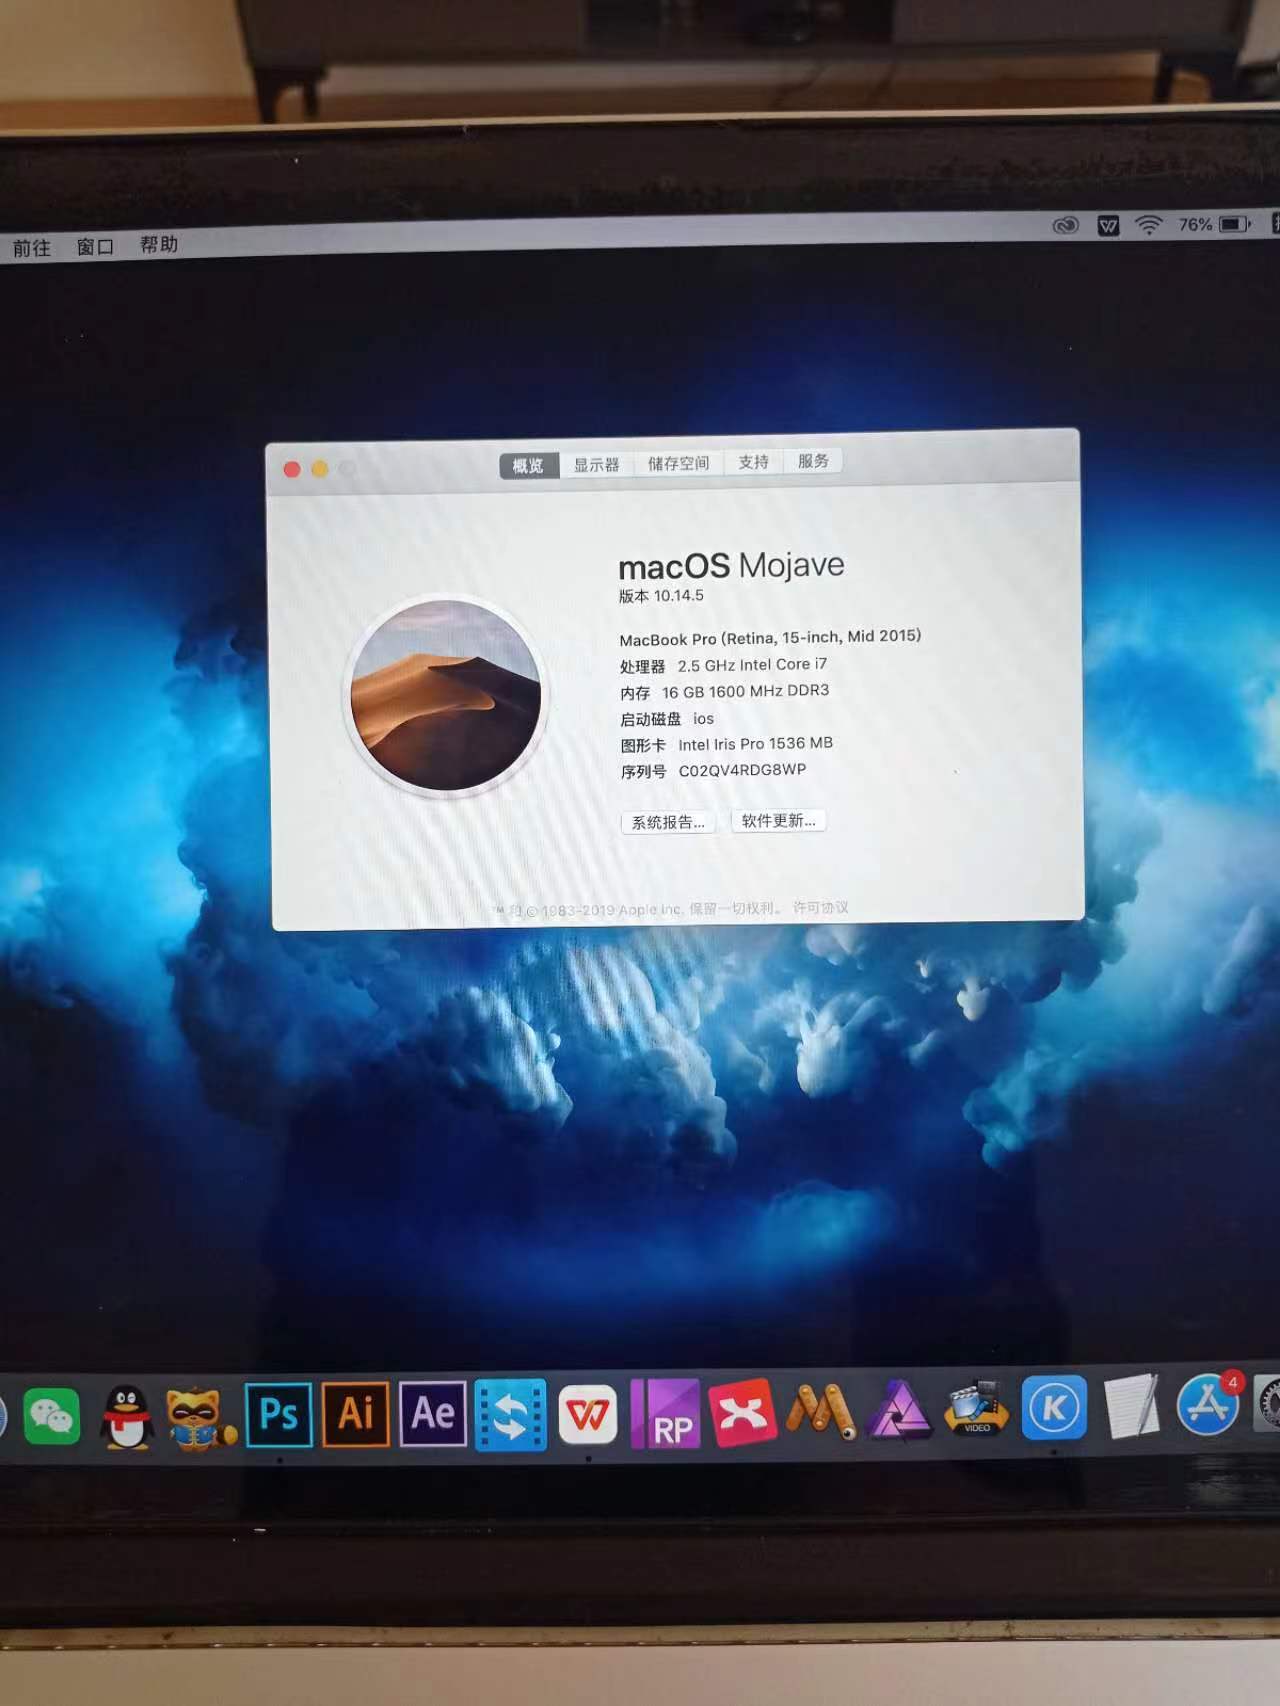The image size is (1280, 1706).
Task: Click startup disk name ios
Action: tap(703, 718)
